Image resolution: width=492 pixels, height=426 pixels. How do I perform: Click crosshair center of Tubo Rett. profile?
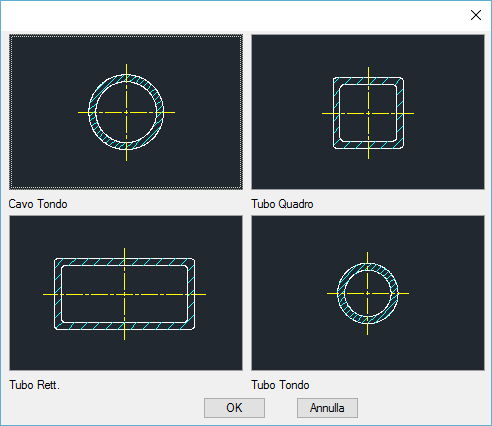pos(124,294)
